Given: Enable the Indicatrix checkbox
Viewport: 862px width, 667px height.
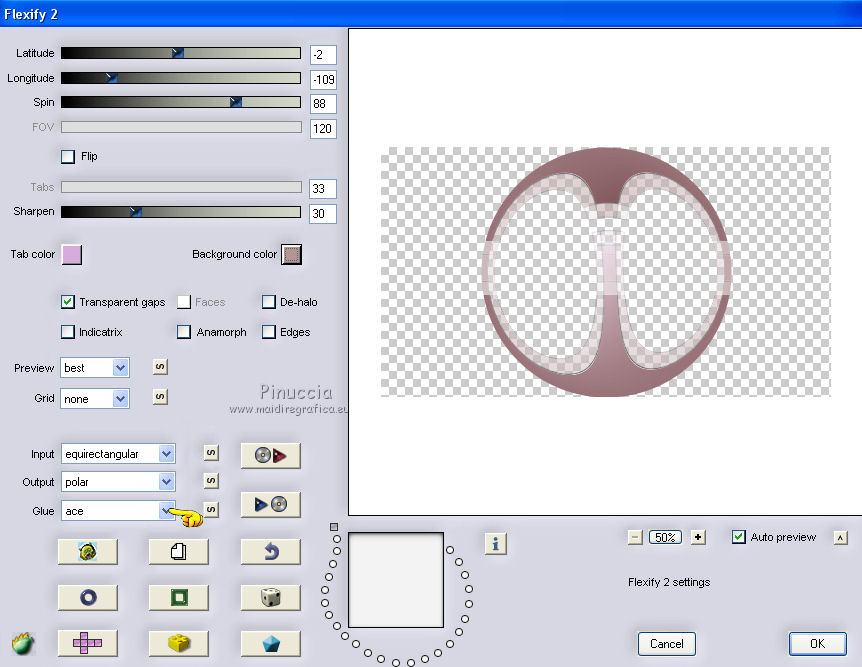Looking at the screenshot, I should pyautogui.click(x=68, y=332).
